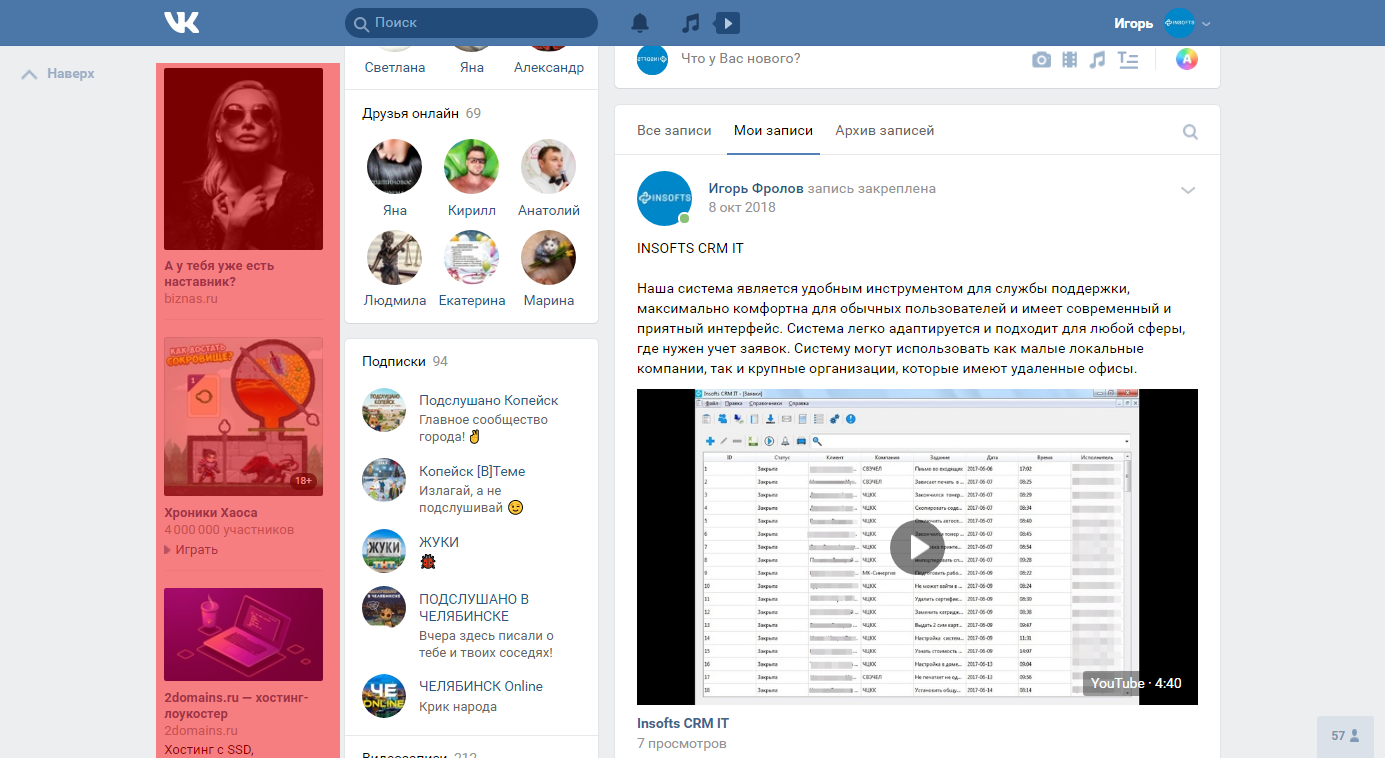Open the Игорь profile menu
1400x758 pixels.
coord(1163,23)
